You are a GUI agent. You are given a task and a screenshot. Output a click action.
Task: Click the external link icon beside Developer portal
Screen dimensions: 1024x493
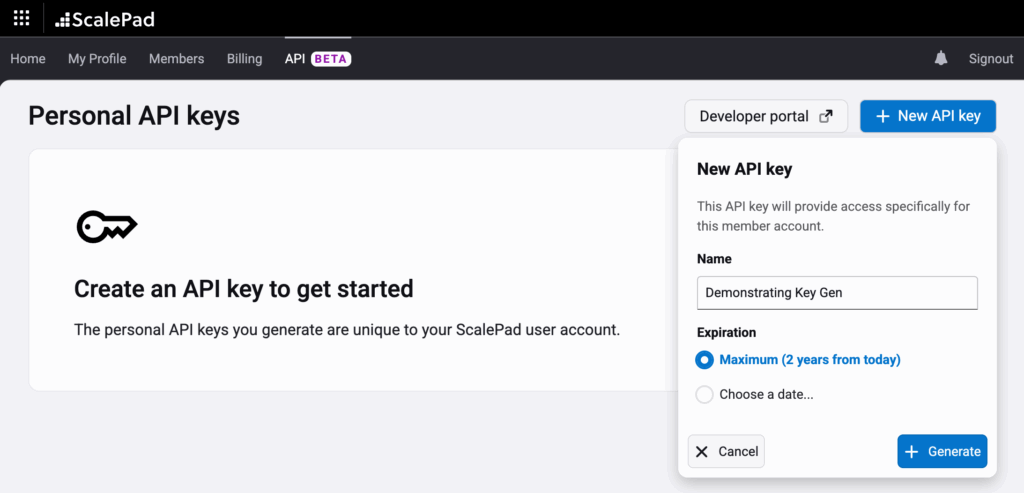tap(826, 116)
